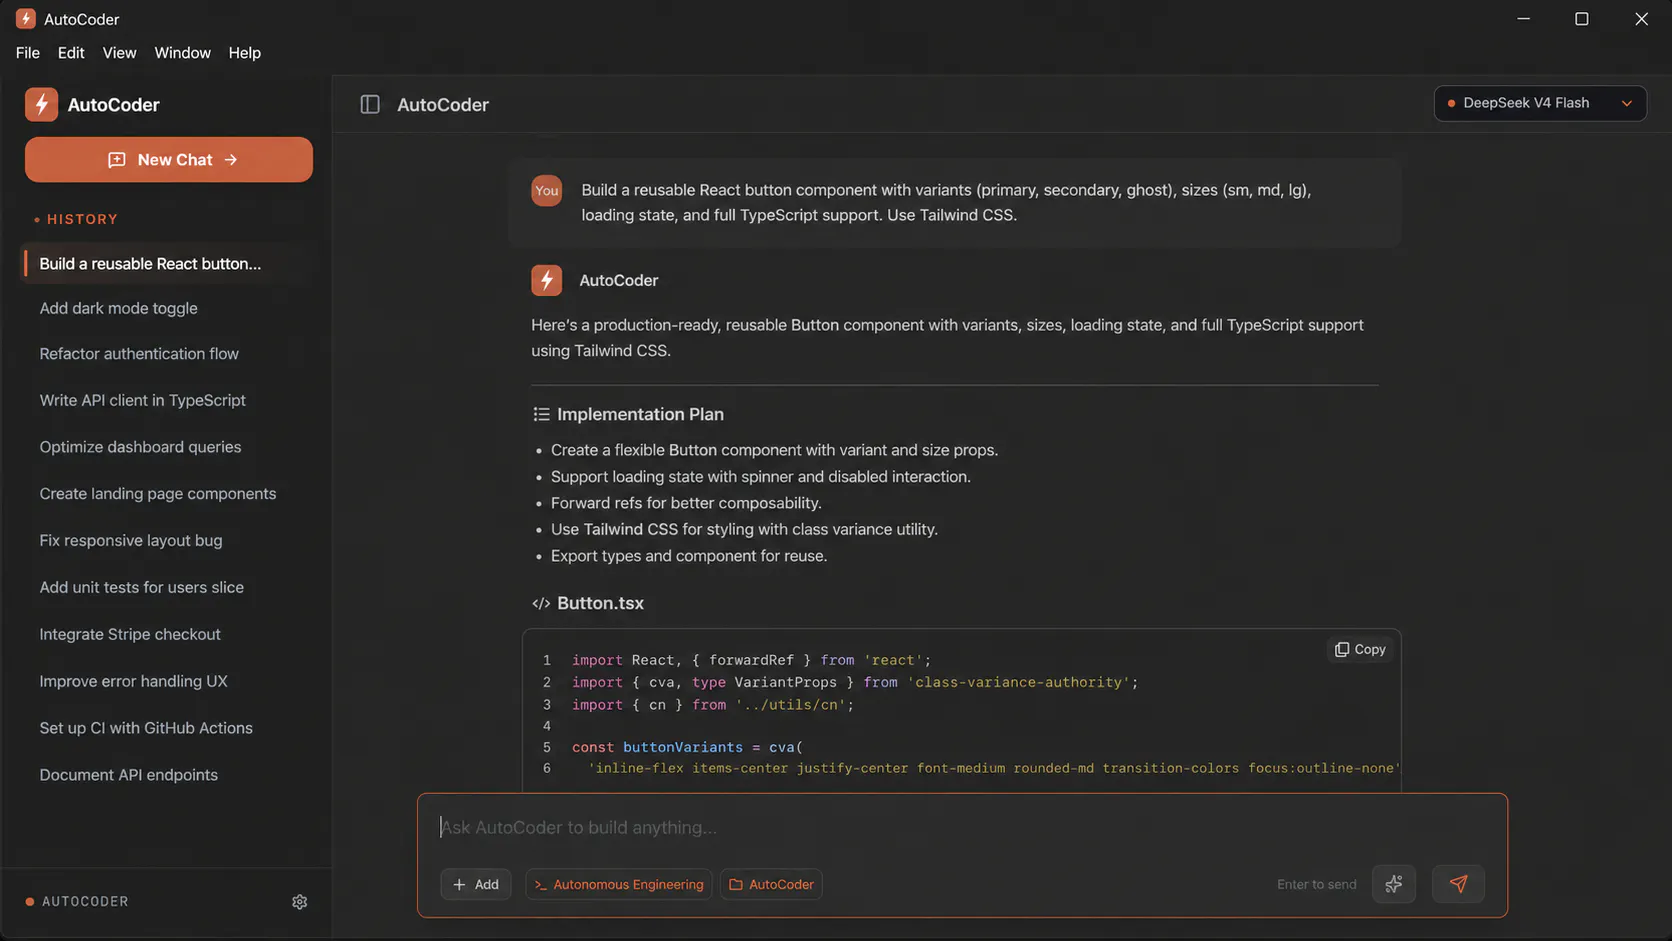The image size is (1672, 941).
Task: Click the code brackets icon beside Button.tsx
Action: [x=541, y=603]
